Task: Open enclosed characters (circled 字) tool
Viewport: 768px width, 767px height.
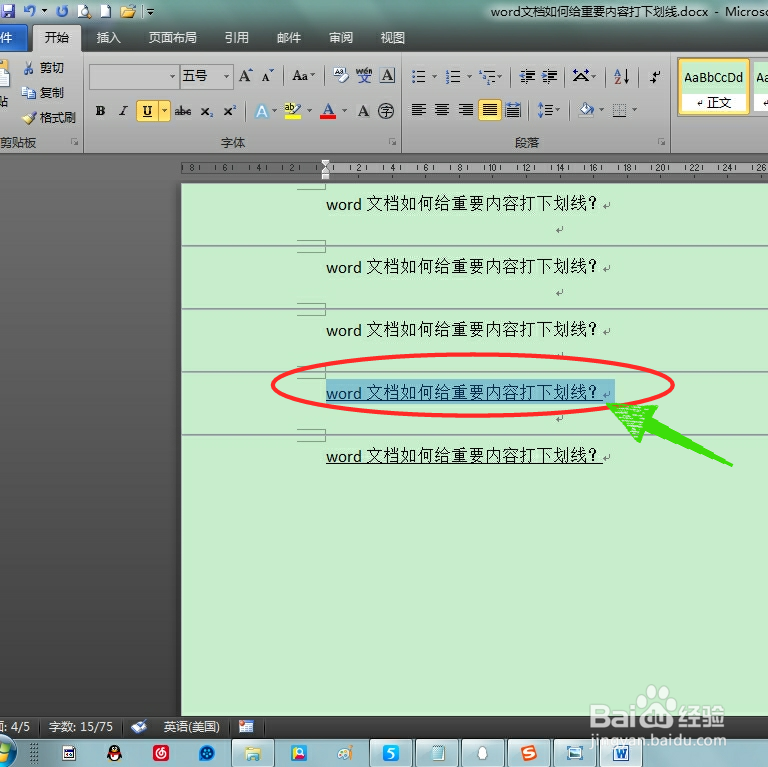Action: pyautogui.click(x=386, y=111)
